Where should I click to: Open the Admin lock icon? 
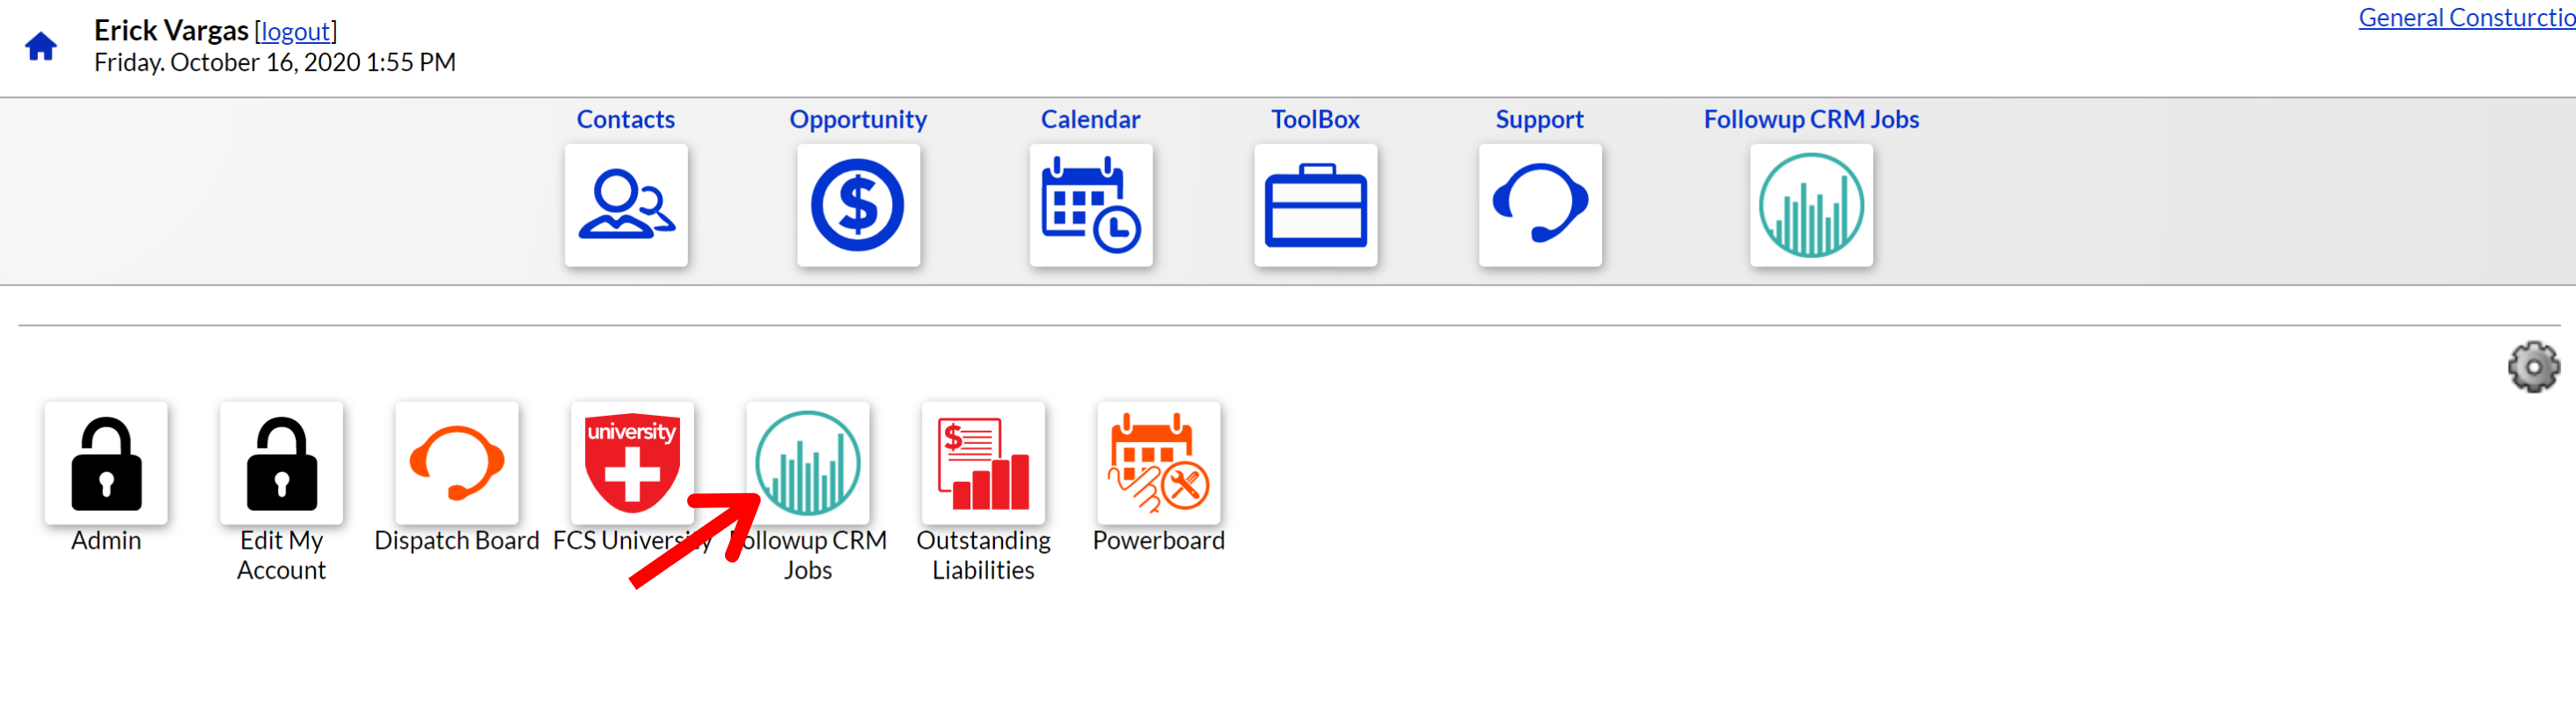[x=106, y=464]
